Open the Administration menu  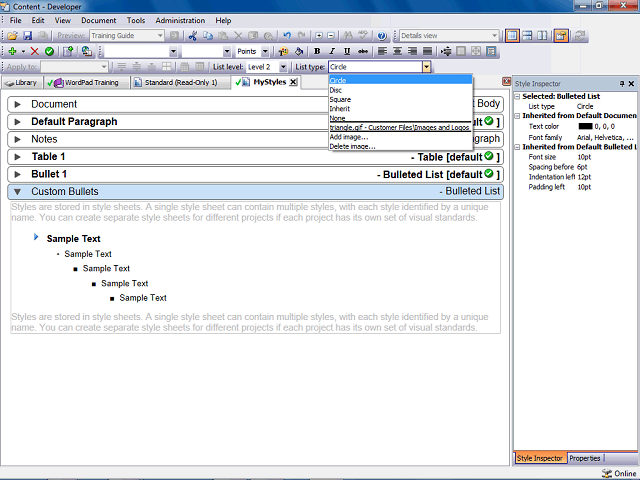(180, 20)
